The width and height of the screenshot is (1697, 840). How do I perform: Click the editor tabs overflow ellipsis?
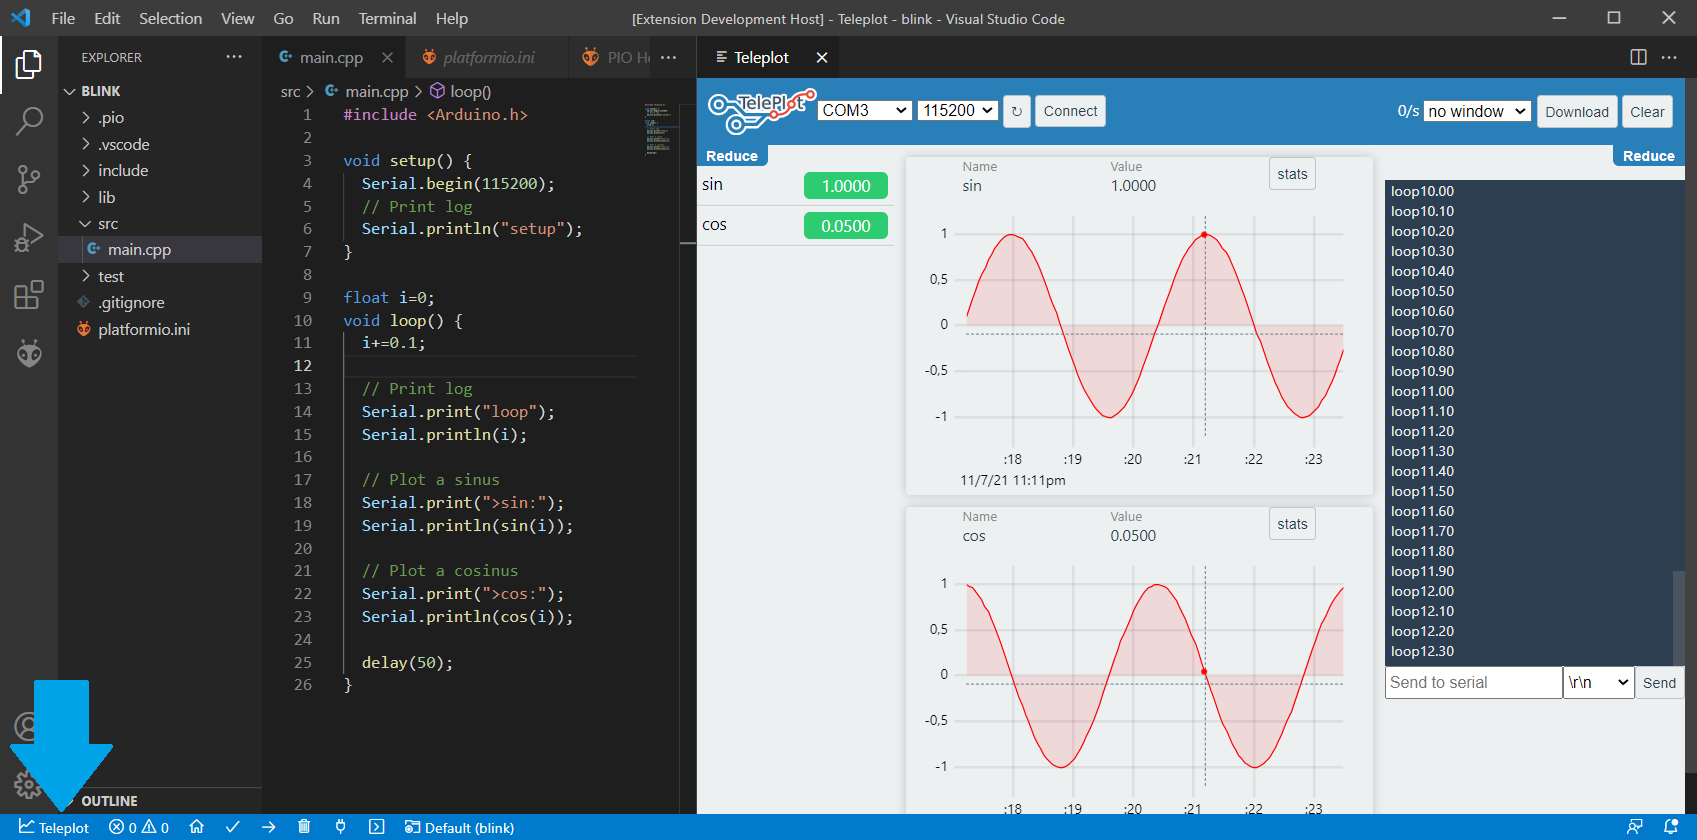point(669,57)
